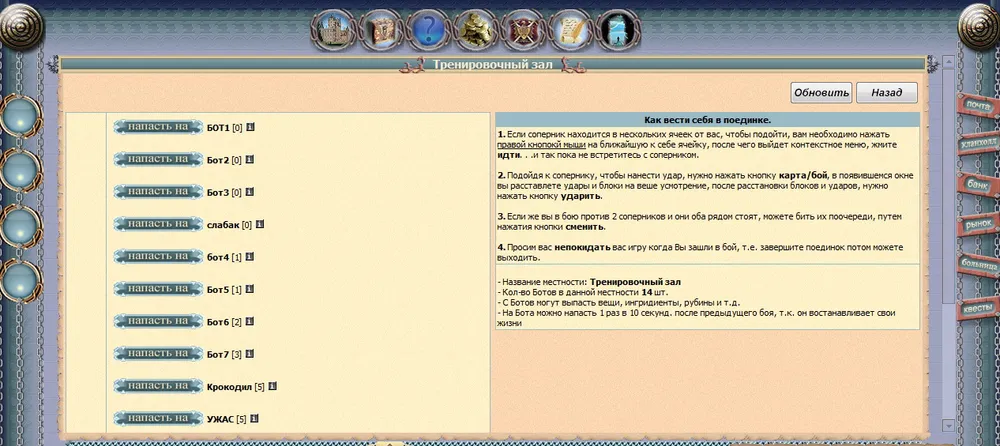
Task: Attack Бот7 with напасть на button
Action: pyautogui.click(x=158, y=354)
